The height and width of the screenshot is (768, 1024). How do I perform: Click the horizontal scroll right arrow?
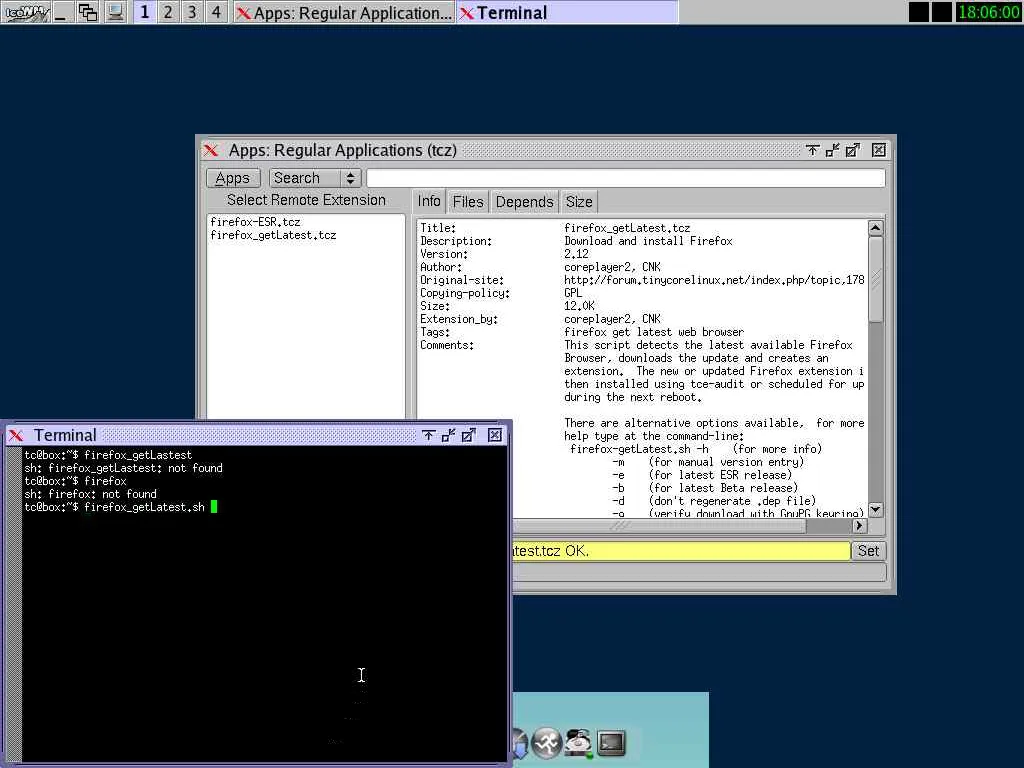click(x=859, y=526)
